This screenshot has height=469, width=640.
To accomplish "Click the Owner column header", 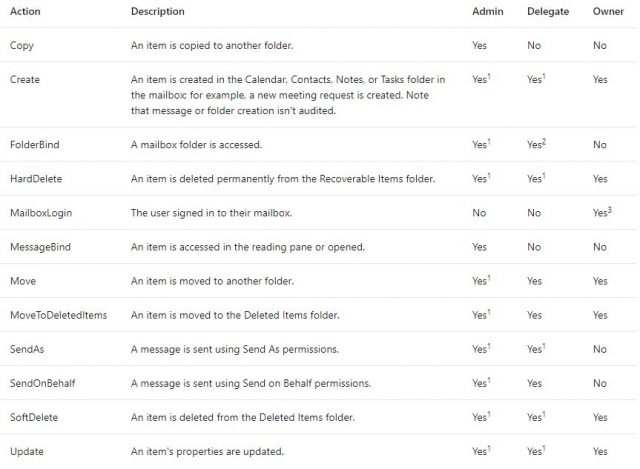I will pos(608,11).
